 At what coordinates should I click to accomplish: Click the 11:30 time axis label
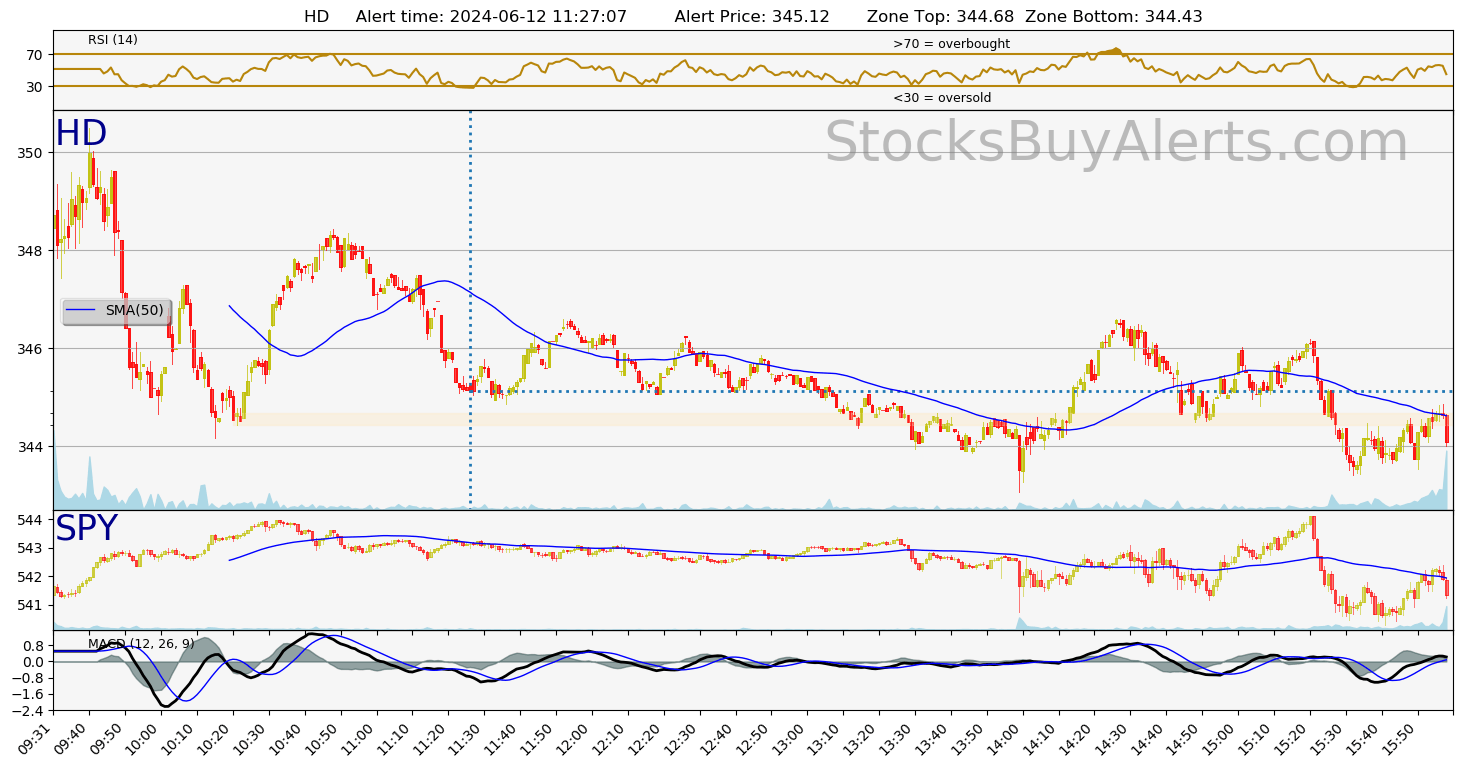click(x=466, y=738)
